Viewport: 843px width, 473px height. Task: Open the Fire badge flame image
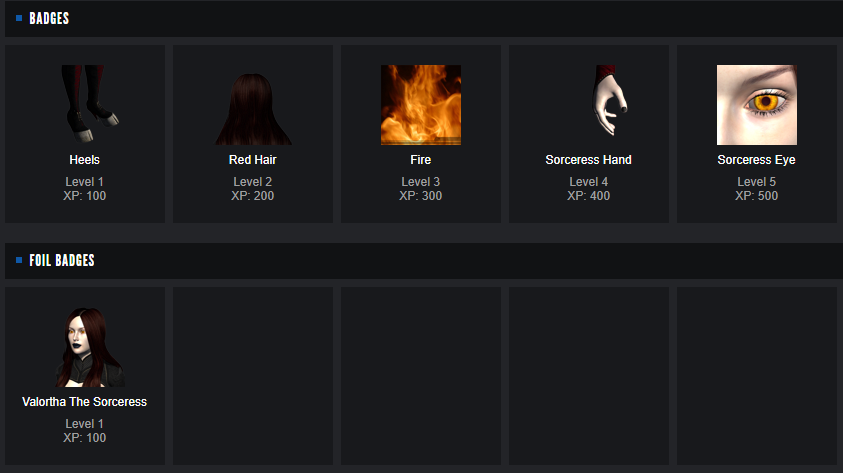[421, 105]
